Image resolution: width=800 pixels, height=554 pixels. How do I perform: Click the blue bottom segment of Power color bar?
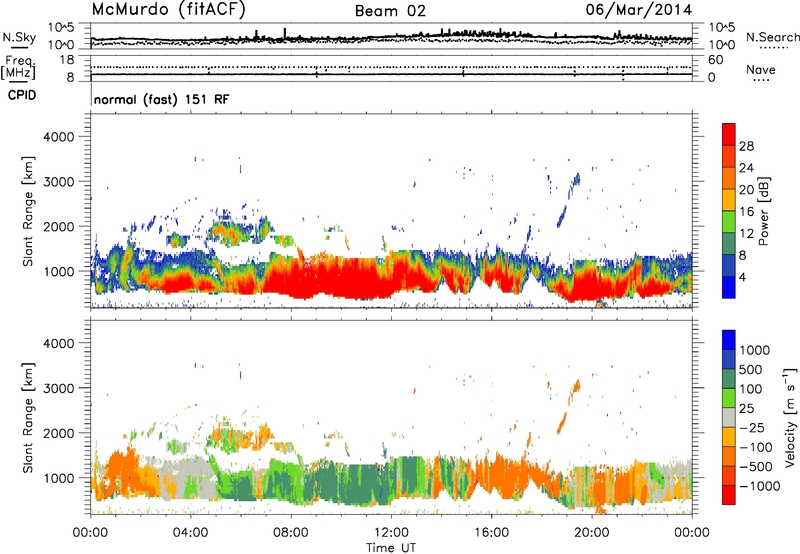(x=729, y=287)
